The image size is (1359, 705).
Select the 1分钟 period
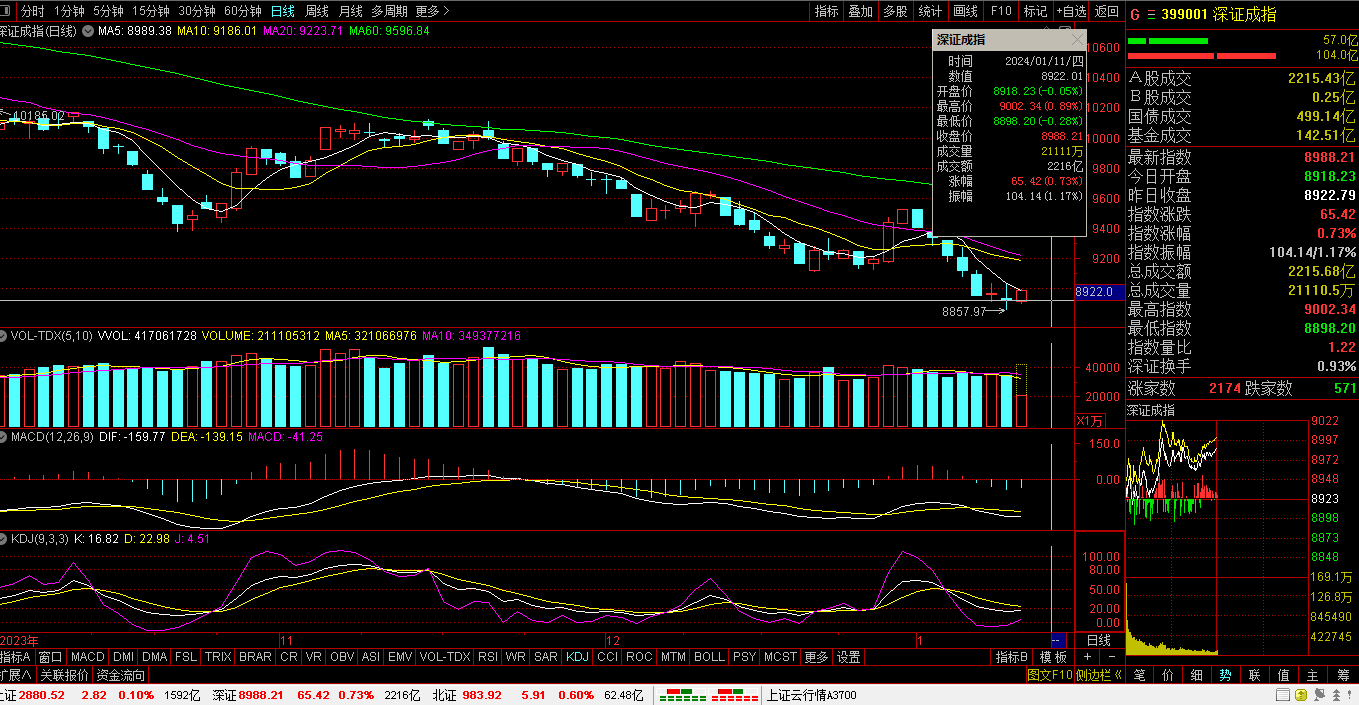tap(69, 11)
